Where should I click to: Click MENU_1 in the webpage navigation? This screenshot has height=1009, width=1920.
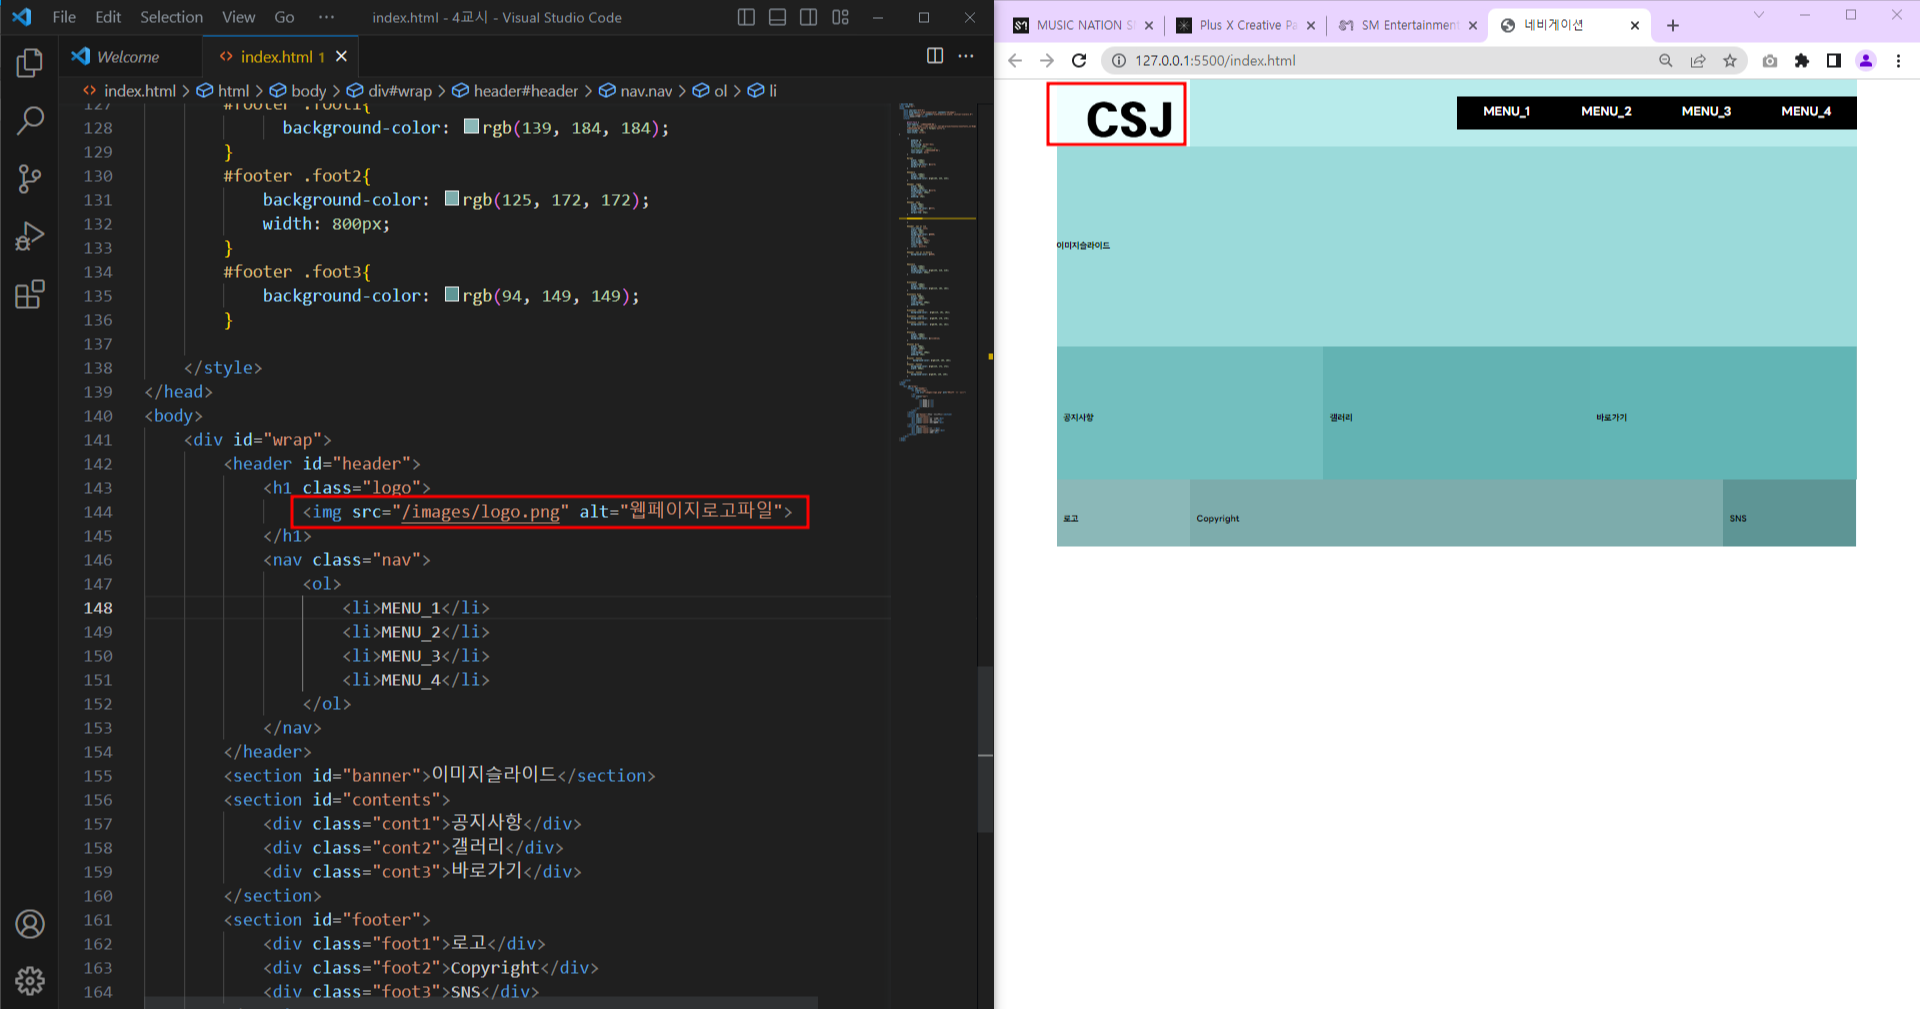tap(1506, 112)
